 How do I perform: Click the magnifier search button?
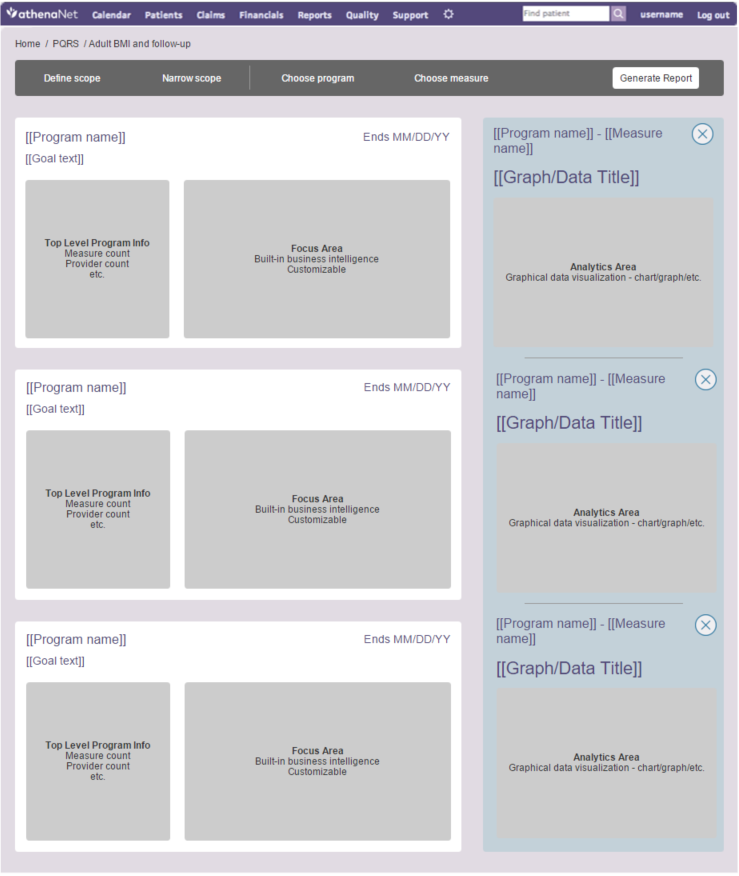[619, 14]
